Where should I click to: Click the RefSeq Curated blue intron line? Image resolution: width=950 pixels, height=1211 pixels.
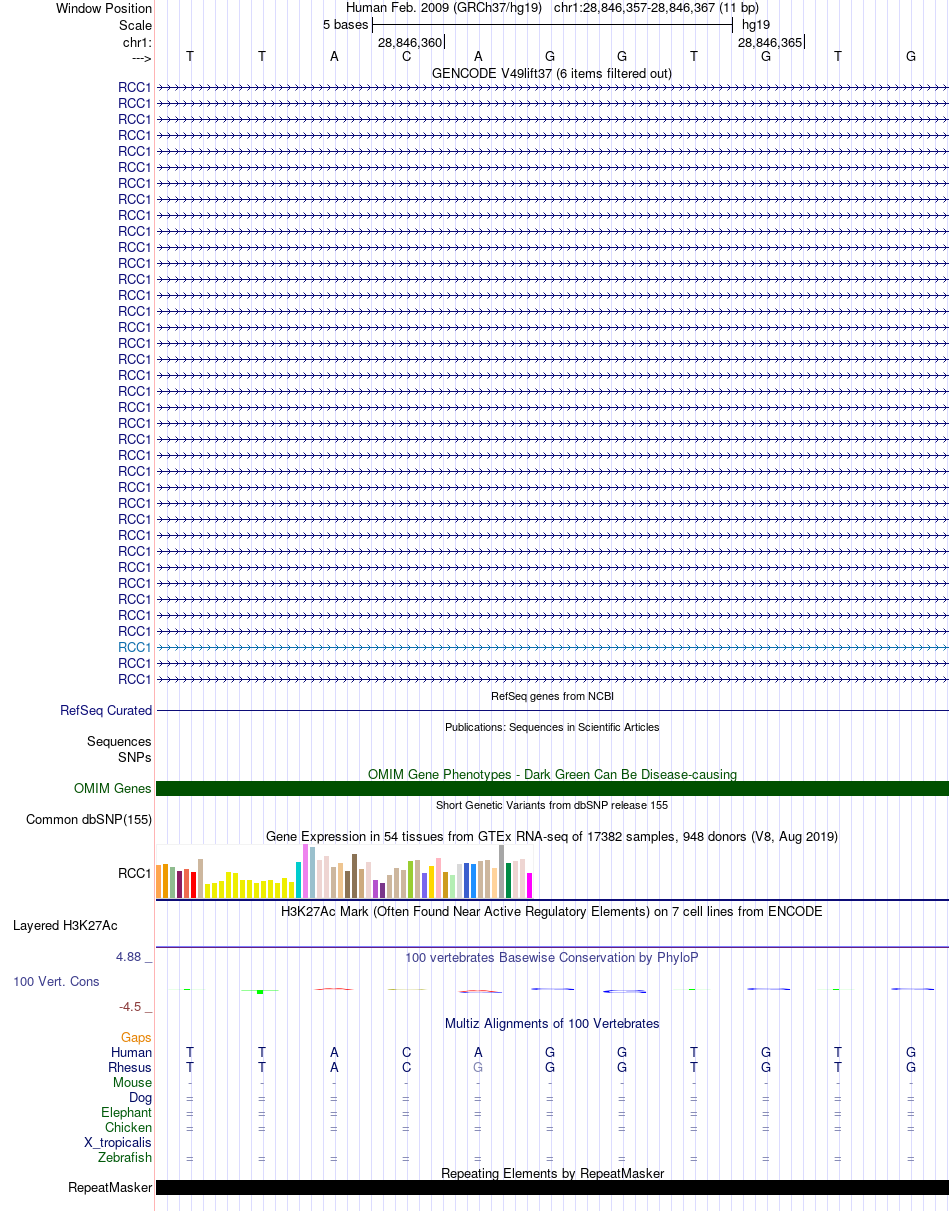(552, 710)
